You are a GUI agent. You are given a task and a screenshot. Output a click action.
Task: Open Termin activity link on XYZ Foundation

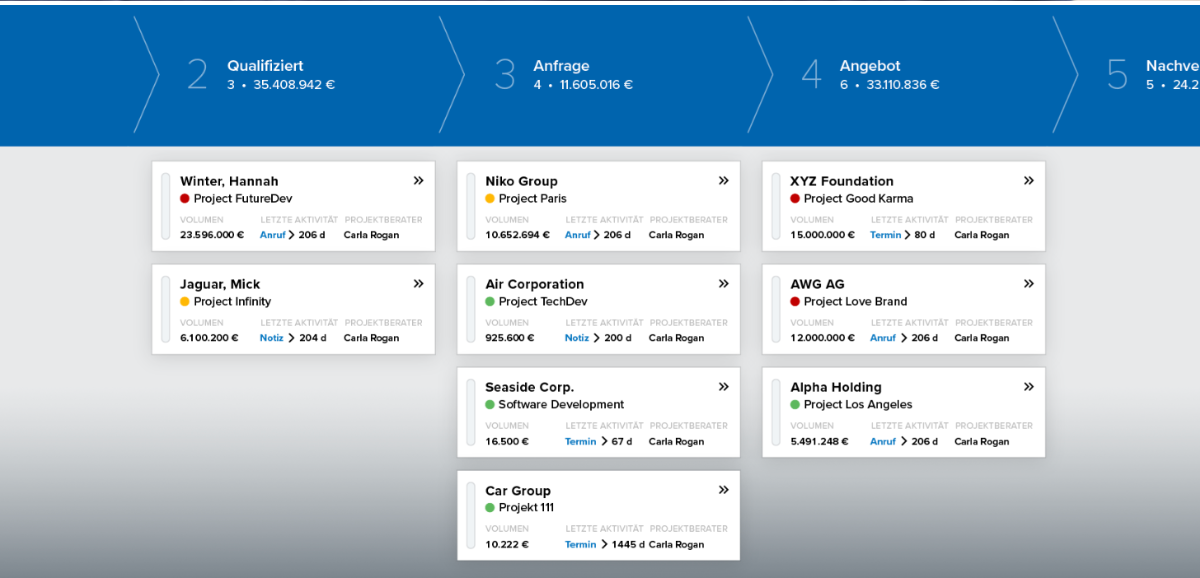(885, 235)
